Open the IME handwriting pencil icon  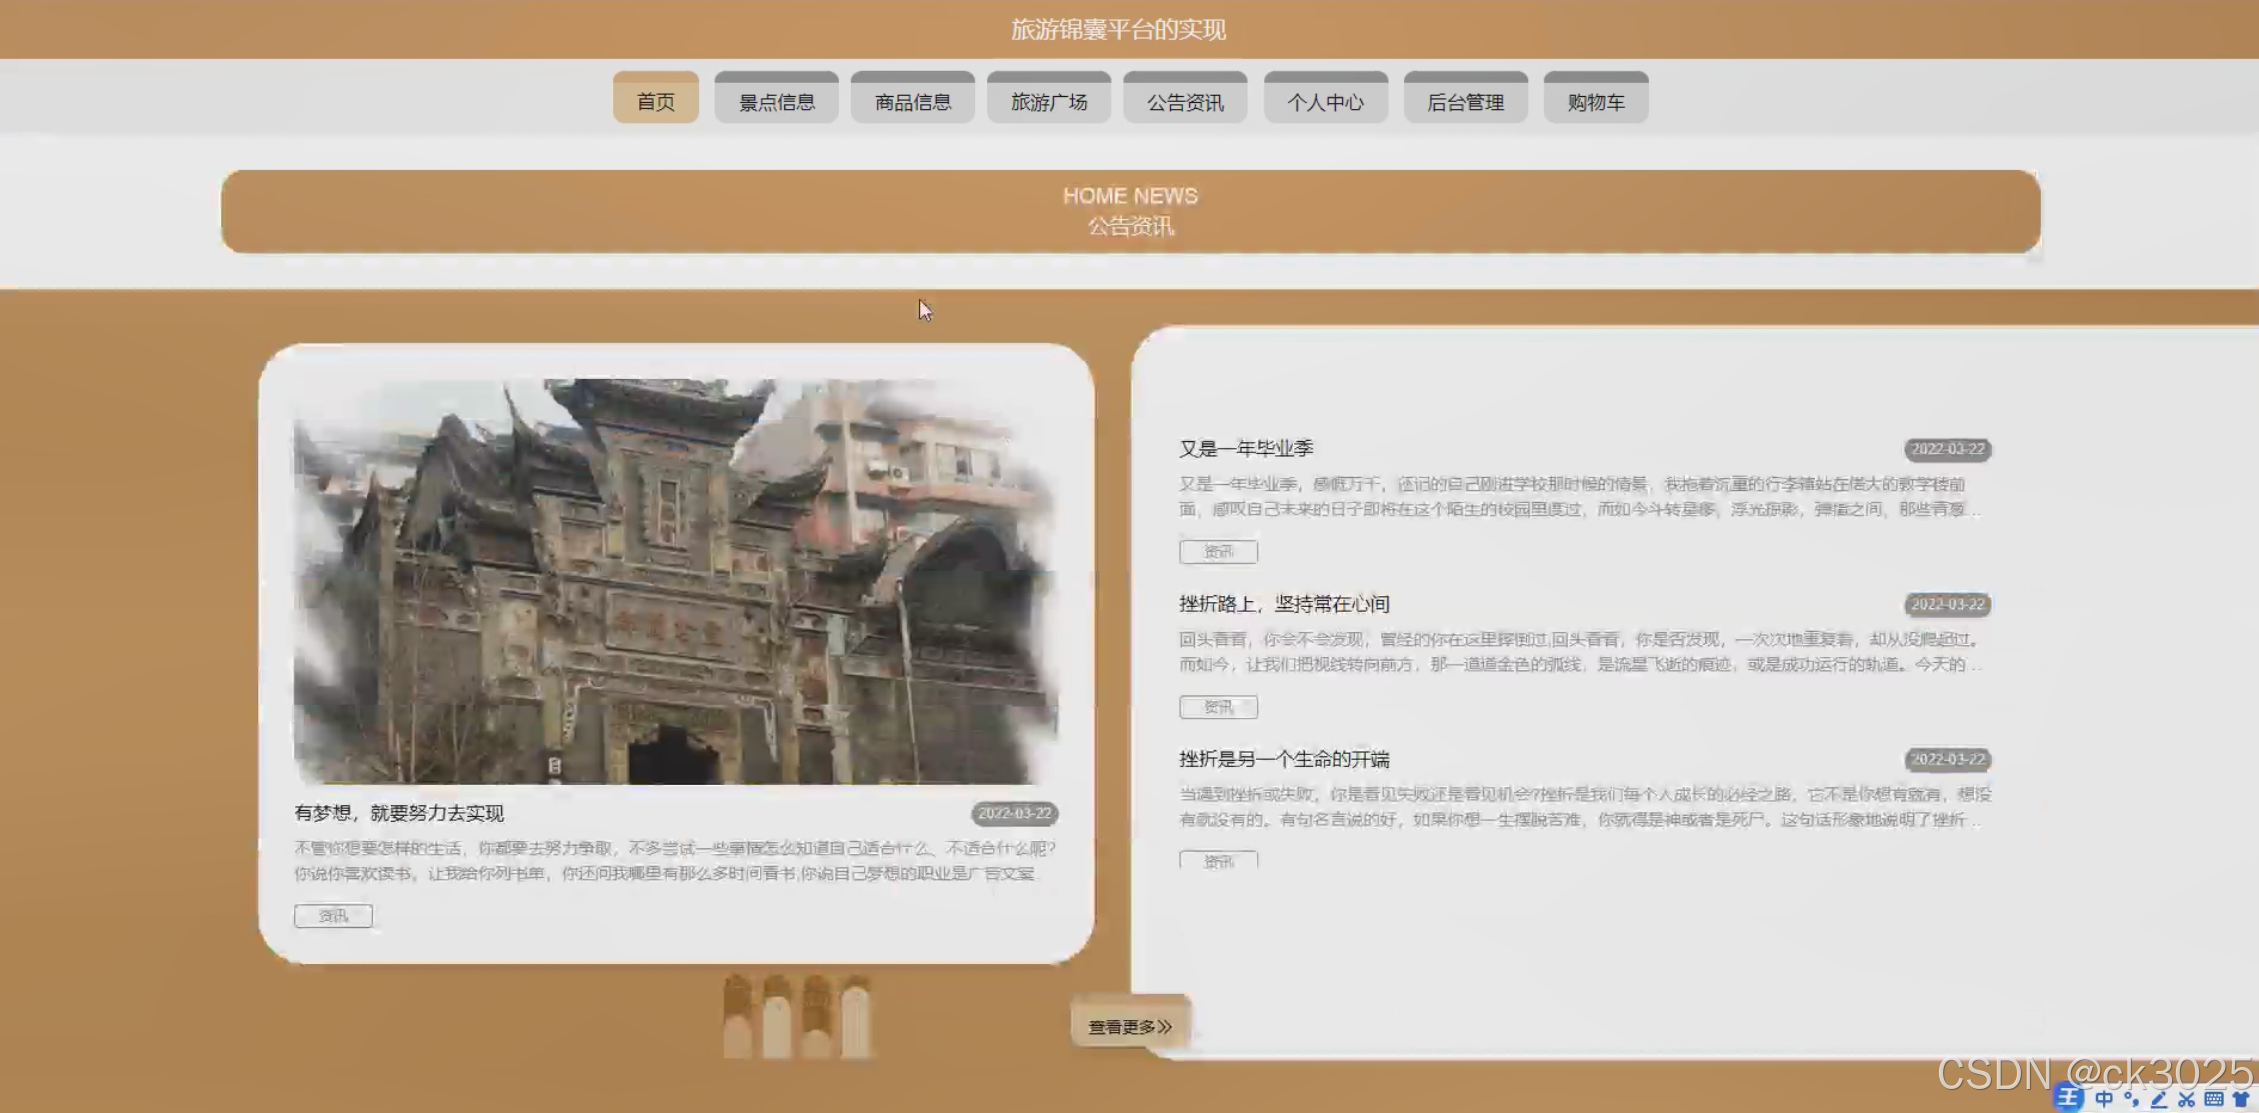(x=2158, y=1099)
